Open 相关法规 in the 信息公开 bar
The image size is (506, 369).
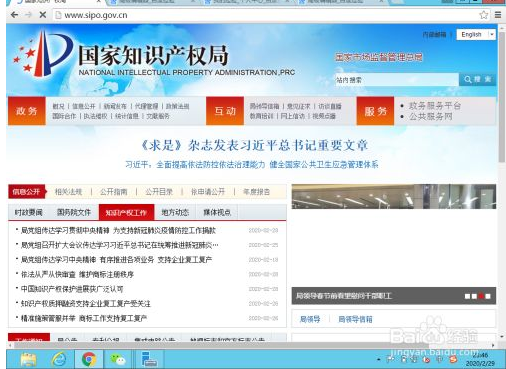(68, 192)
